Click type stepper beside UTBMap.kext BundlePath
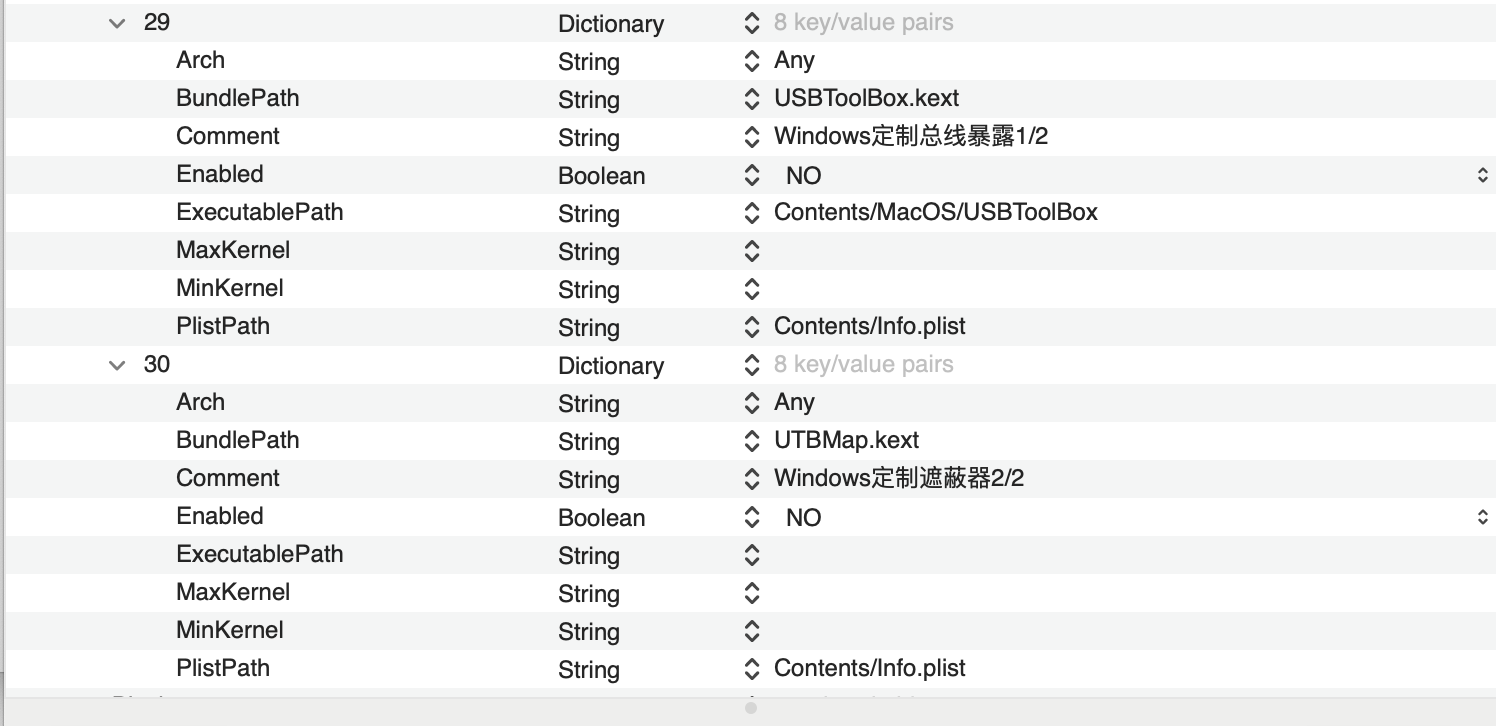1496x726 pixels. pyautogui.click(x=752, y=441)
